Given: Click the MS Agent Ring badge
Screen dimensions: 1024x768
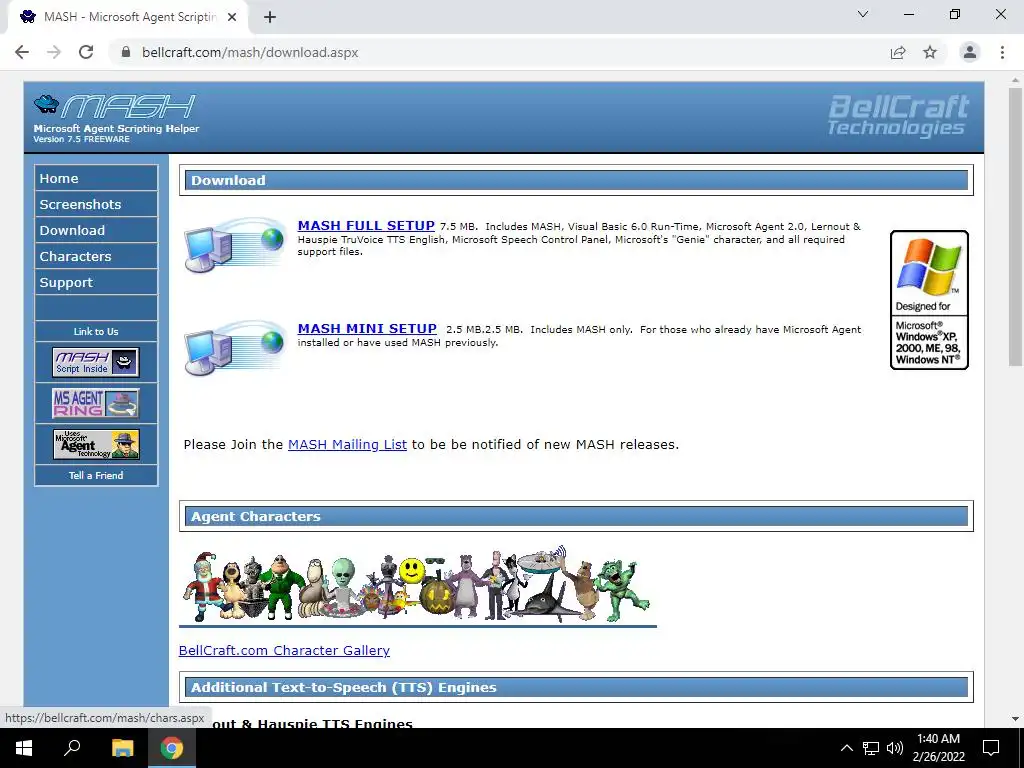Looking at the screenshot, I should [x=96, y=403].
